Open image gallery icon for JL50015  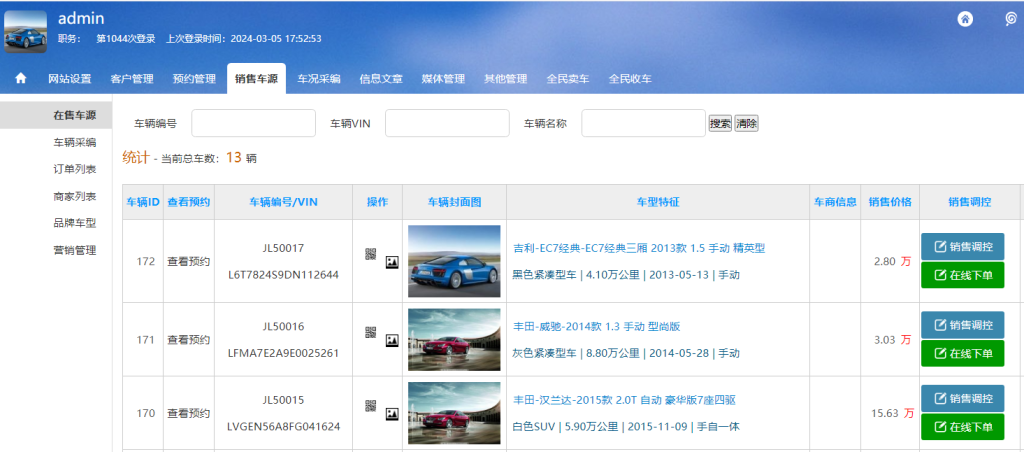(x=392, y=413)
